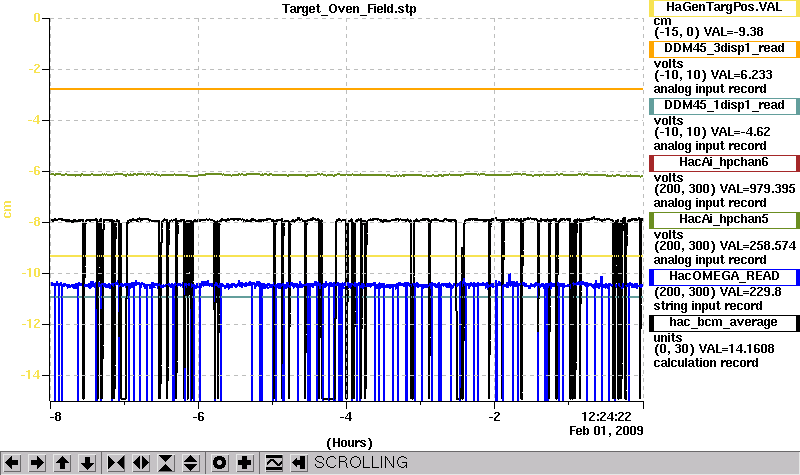Select the HacAi_hpchan6 curve legend

click(724, 163)
